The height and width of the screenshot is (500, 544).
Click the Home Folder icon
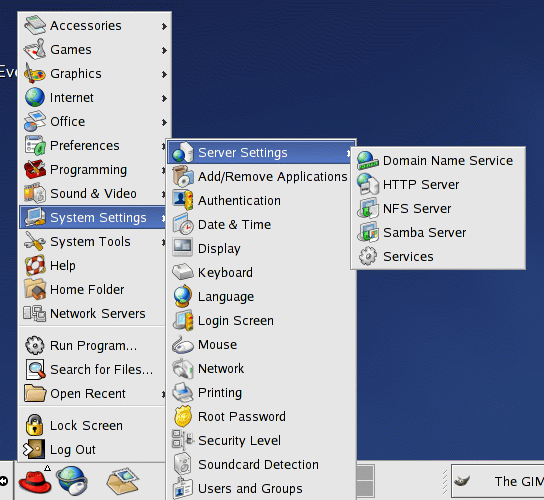35,289
